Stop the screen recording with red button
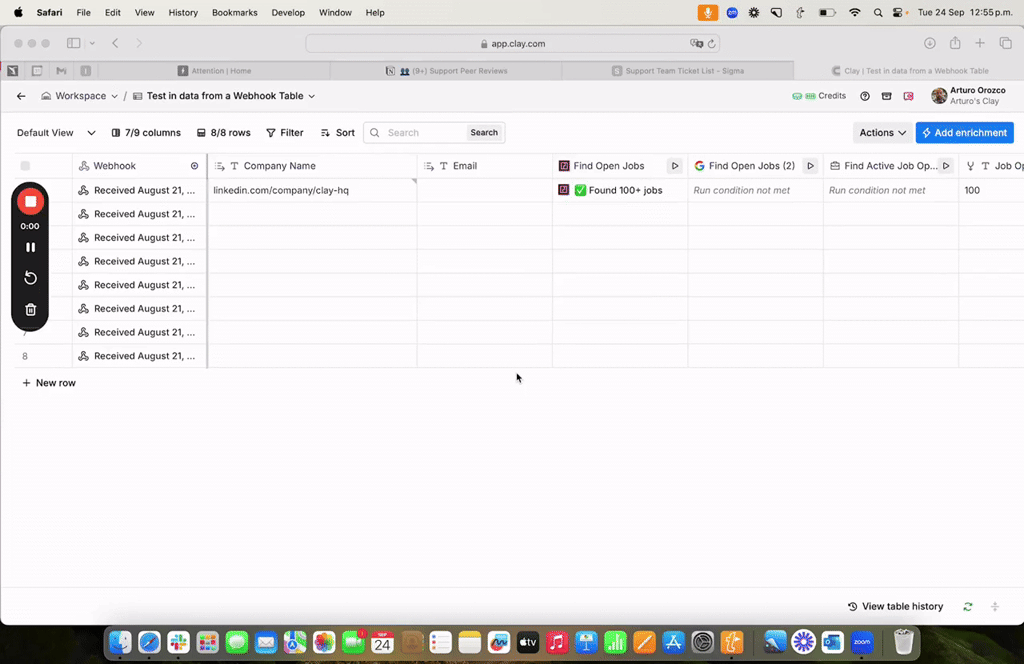 pos(30,201)
